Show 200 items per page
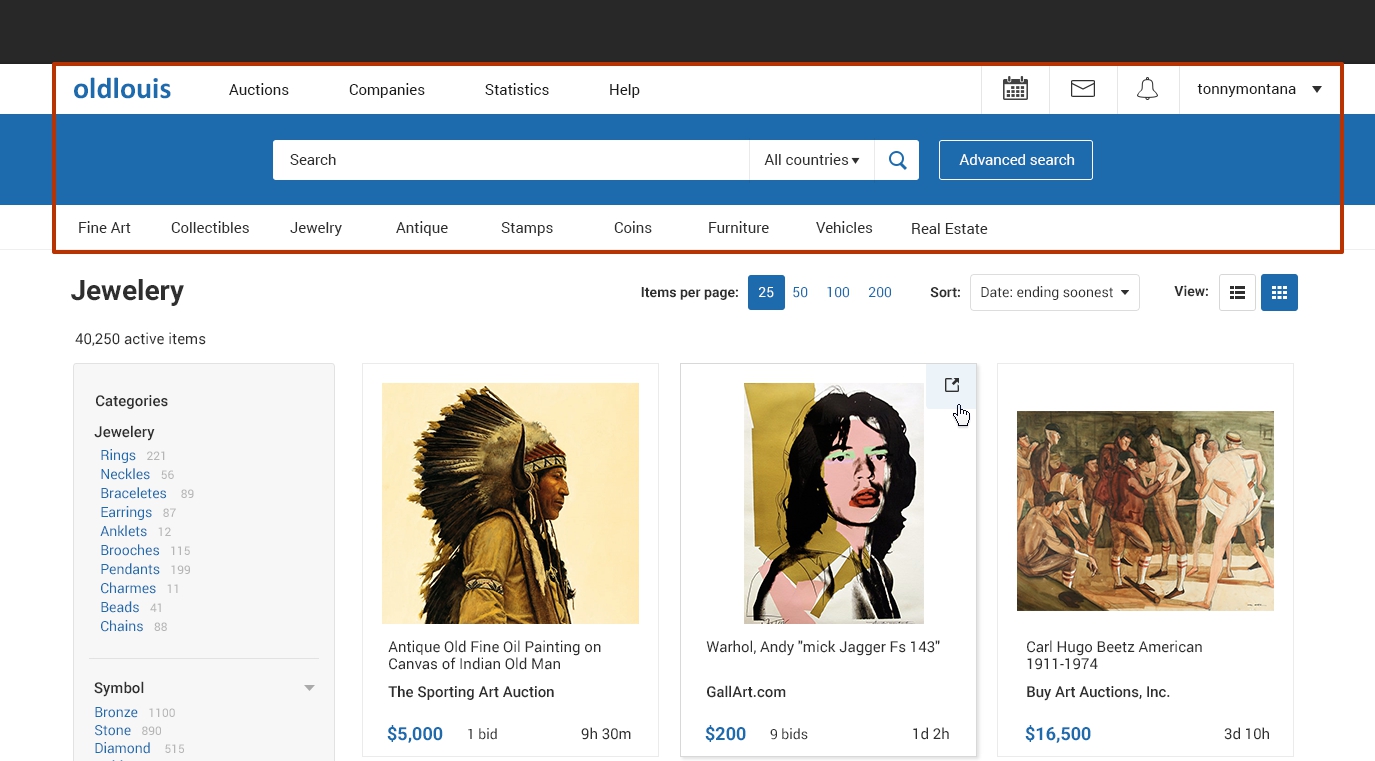Viewport: 1375px width, 761px height. (880, 292)
